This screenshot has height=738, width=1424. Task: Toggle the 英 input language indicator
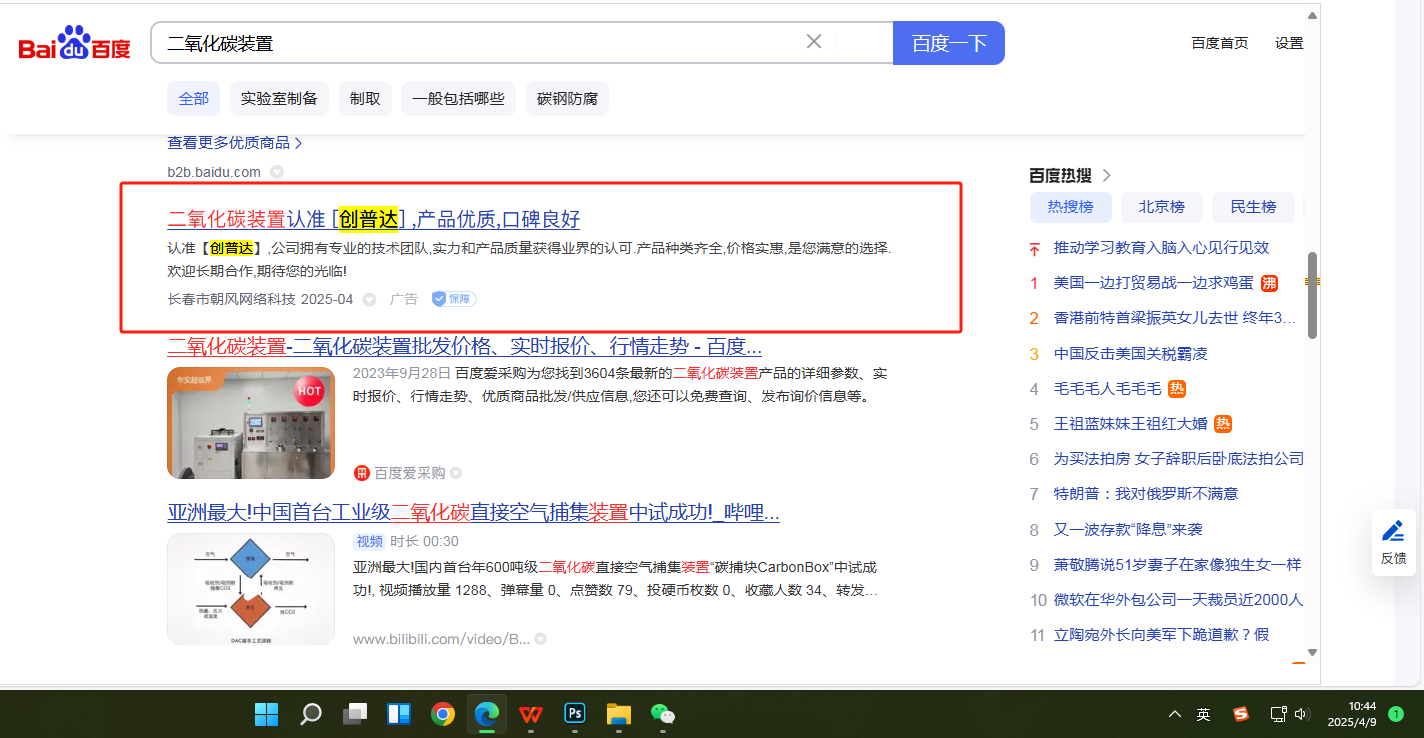pyautogui.click(x=1204, y=714)
